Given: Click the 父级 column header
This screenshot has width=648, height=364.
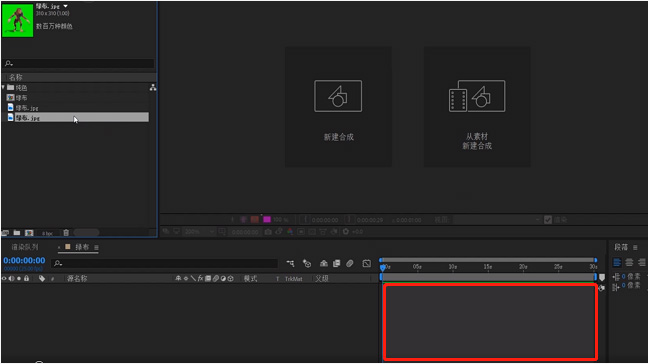Looking at the screenshot, I should click(x=322, y=278).
